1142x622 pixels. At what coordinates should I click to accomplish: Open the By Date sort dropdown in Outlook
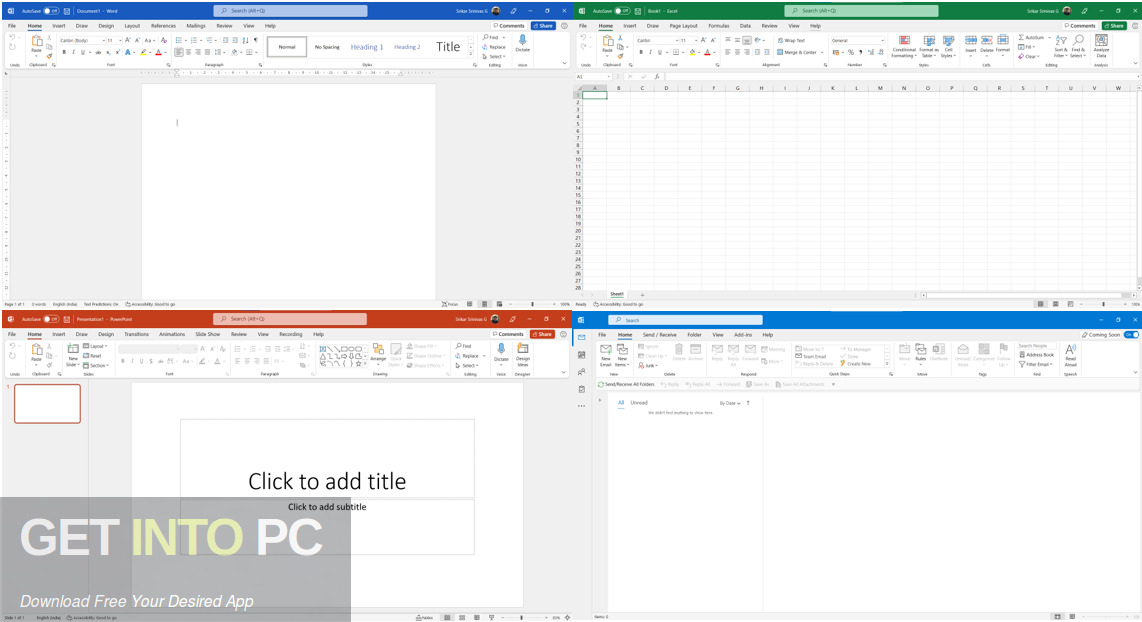click(731, 403)
